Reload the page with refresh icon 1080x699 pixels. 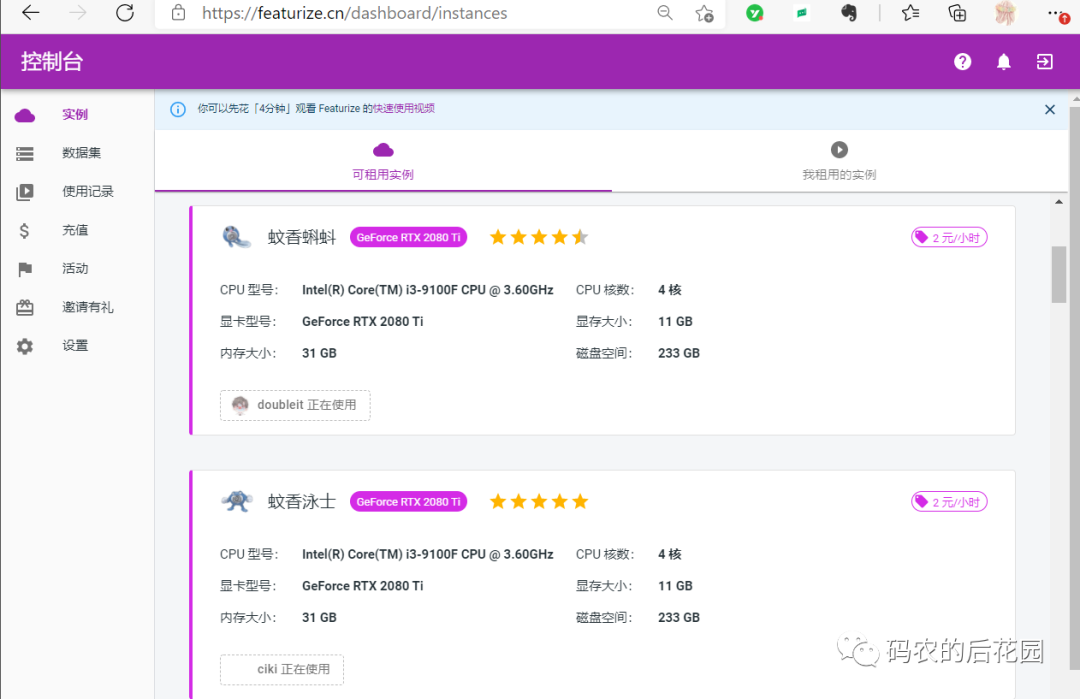(x=125, y=12)
